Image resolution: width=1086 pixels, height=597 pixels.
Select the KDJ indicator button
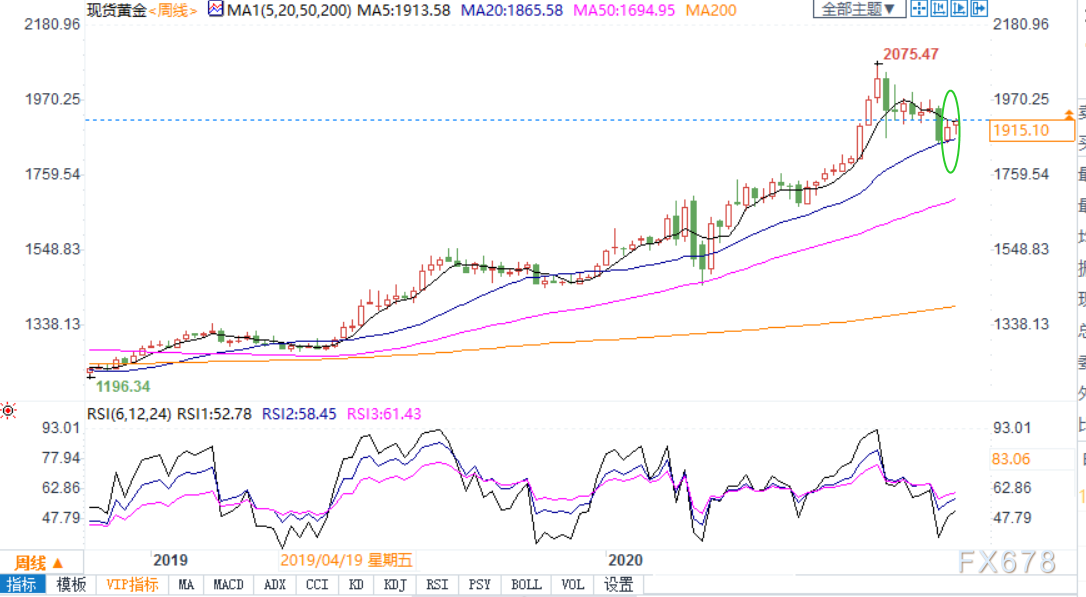tap(395, 585)
